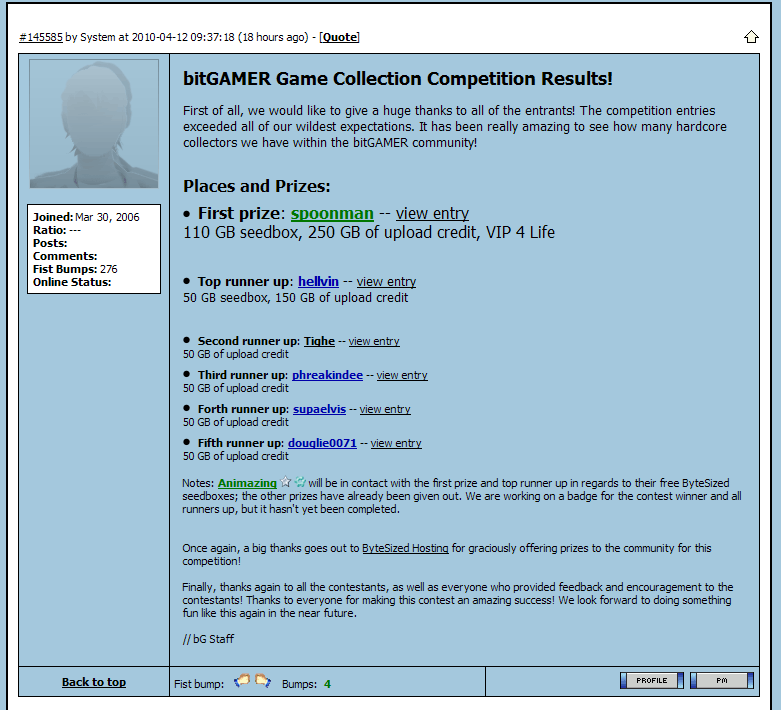Click the 'Places and Prizes:' heading
This screenshot has height=710, width=781.
coord(257,186)
